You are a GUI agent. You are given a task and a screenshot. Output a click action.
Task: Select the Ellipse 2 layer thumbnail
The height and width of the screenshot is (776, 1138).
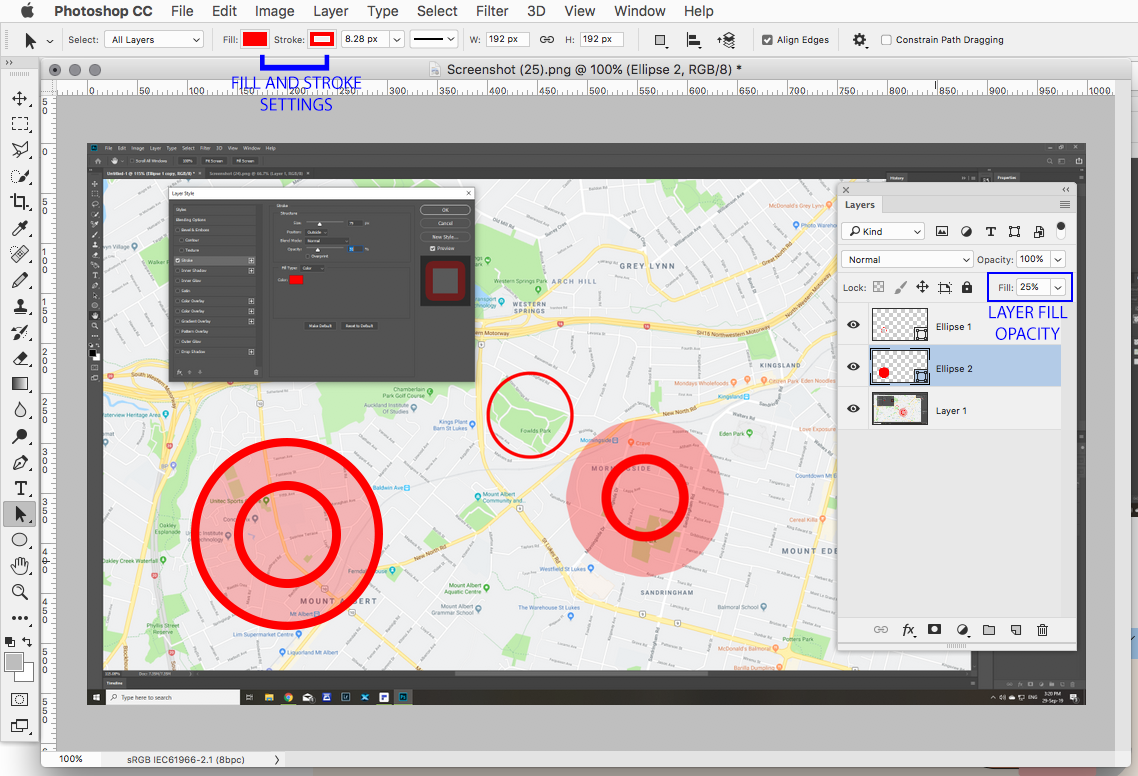(x=899, y=366)
